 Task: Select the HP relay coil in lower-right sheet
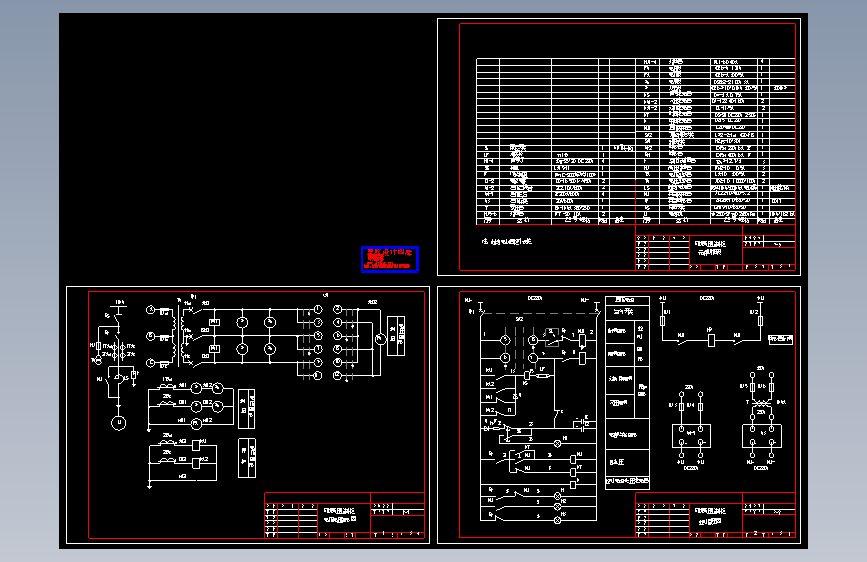click(711, 340)
